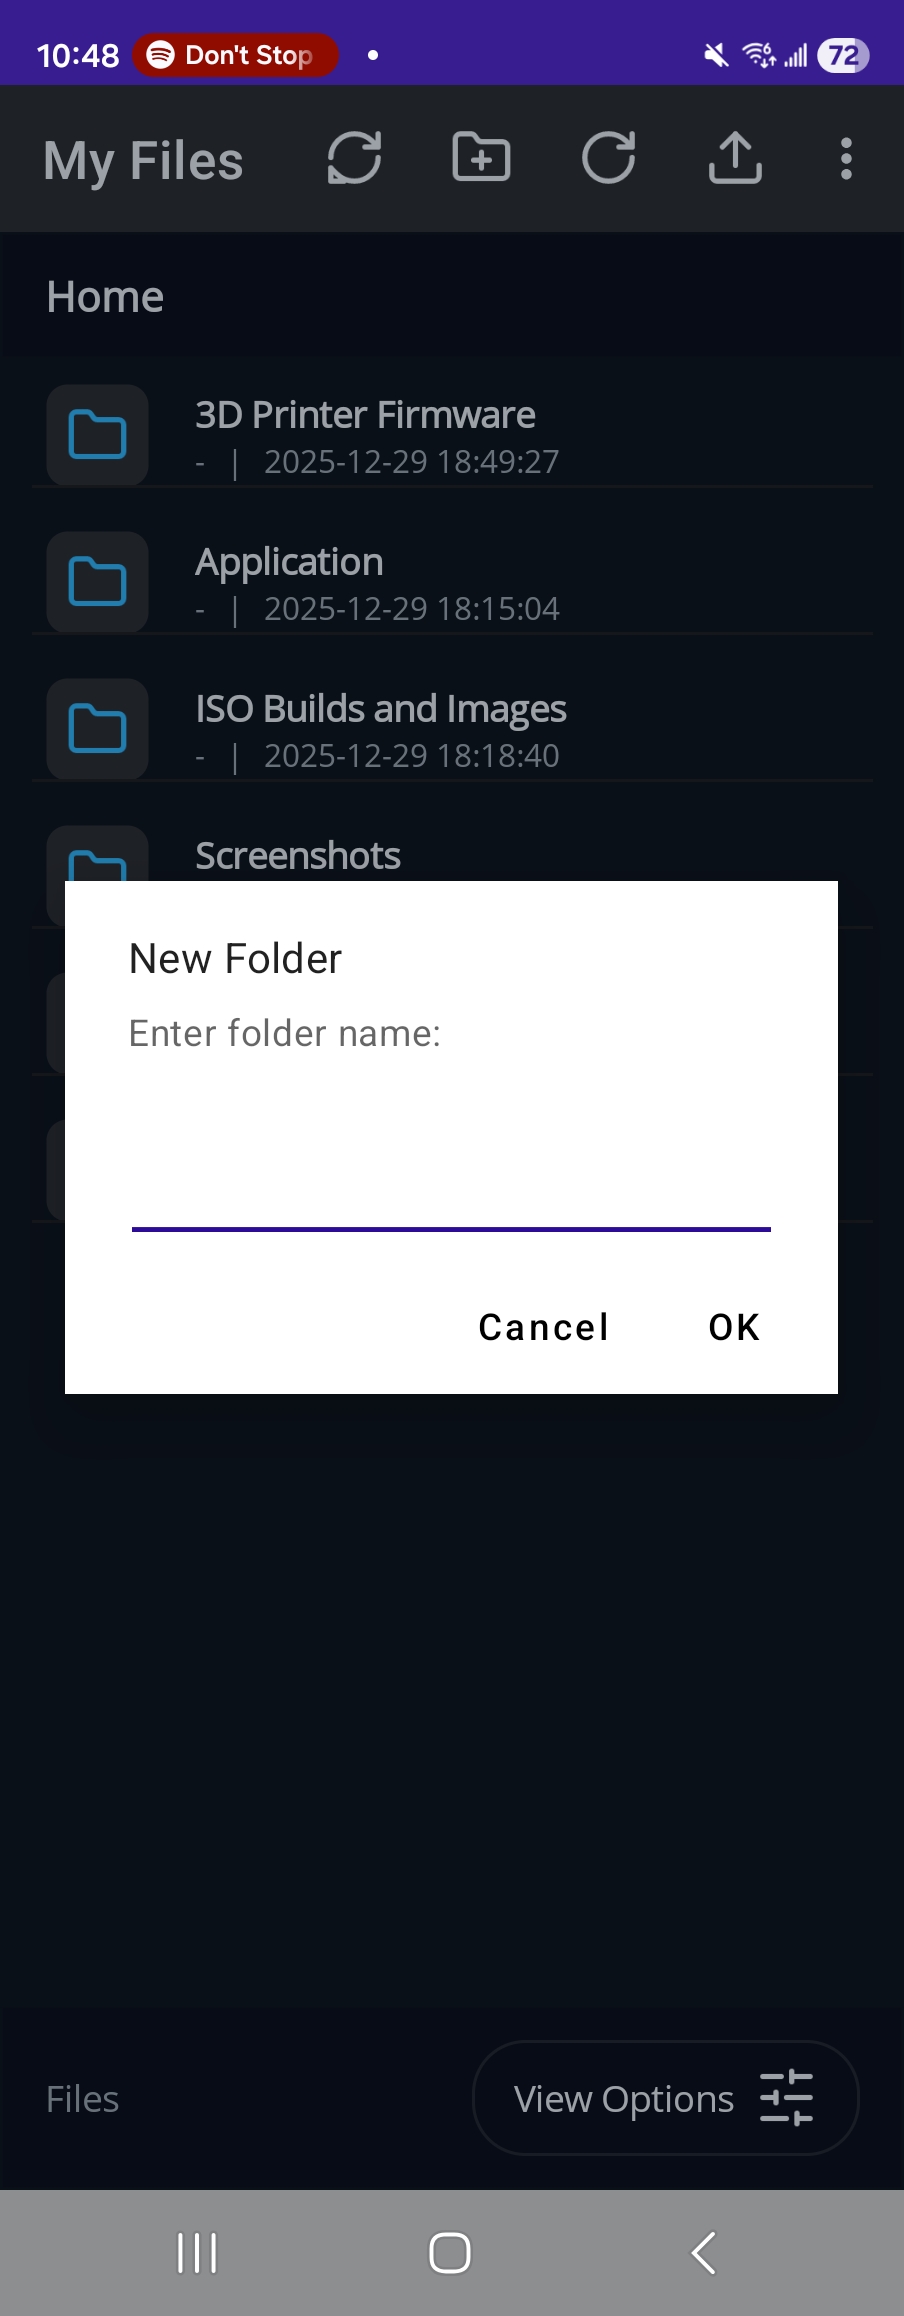This screenshot has width=904, height=2316.
Task: Tap the upload icon in the toolbar
Action: [735, 158]
